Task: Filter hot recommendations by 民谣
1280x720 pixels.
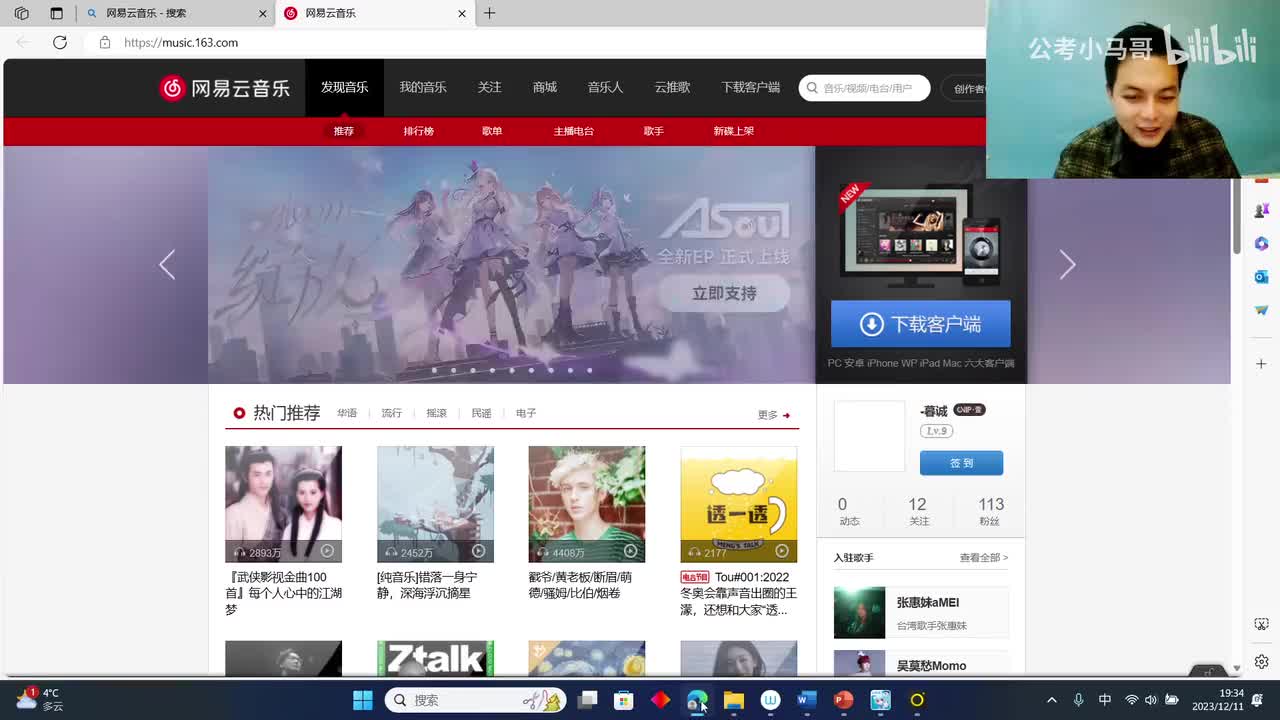Action: click(482, 413)
